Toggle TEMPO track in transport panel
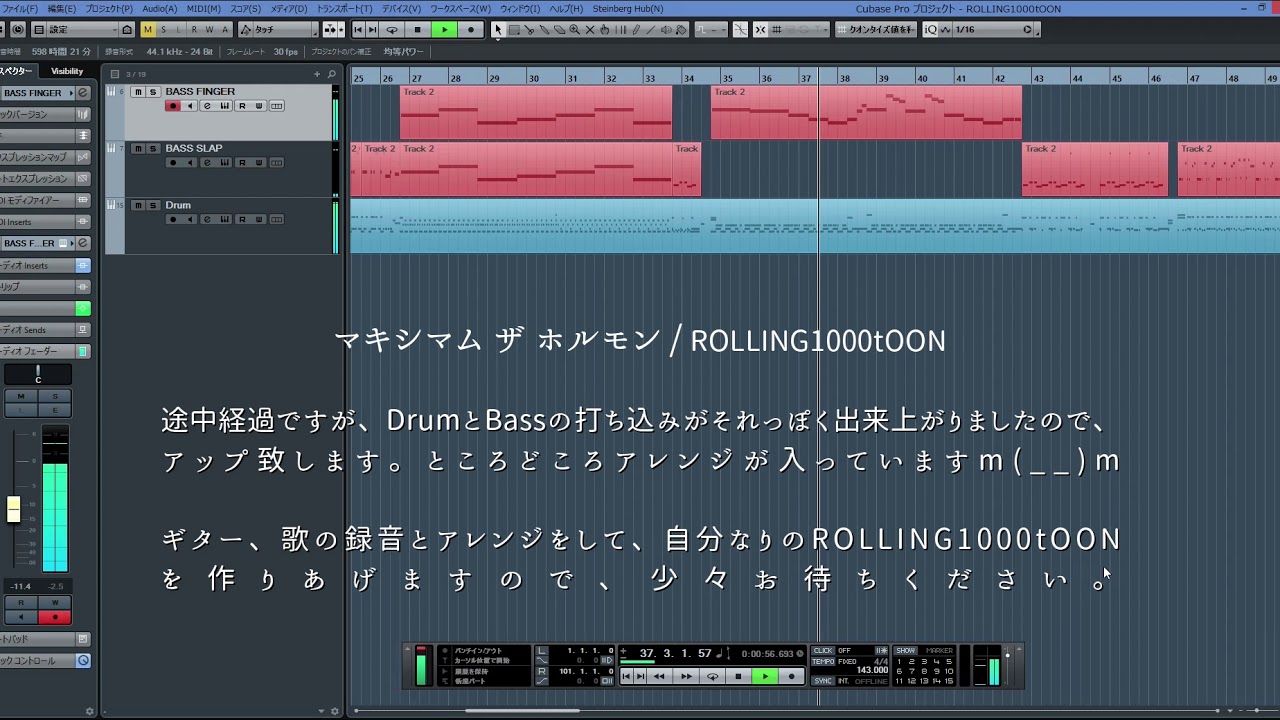Image resolution: width=1280 pixels, height=720 pixels. [822, 661]
